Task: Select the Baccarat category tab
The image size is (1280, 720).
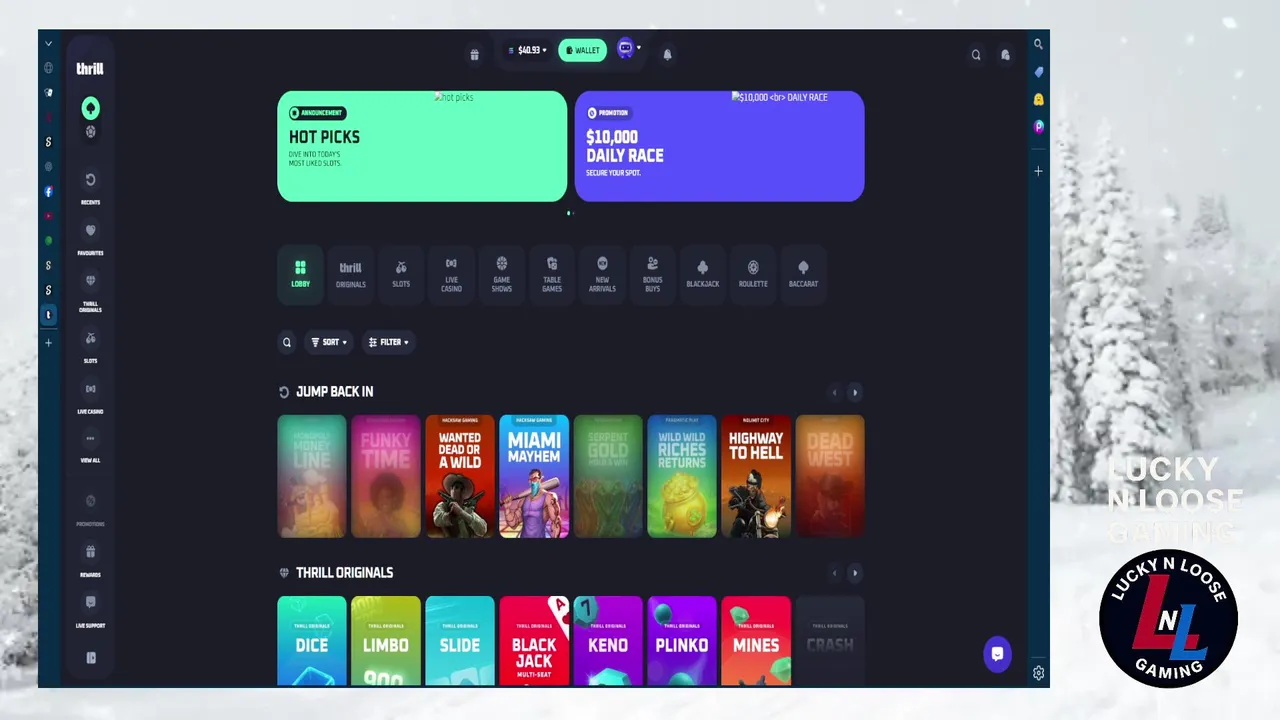Action: pos(803,273)
